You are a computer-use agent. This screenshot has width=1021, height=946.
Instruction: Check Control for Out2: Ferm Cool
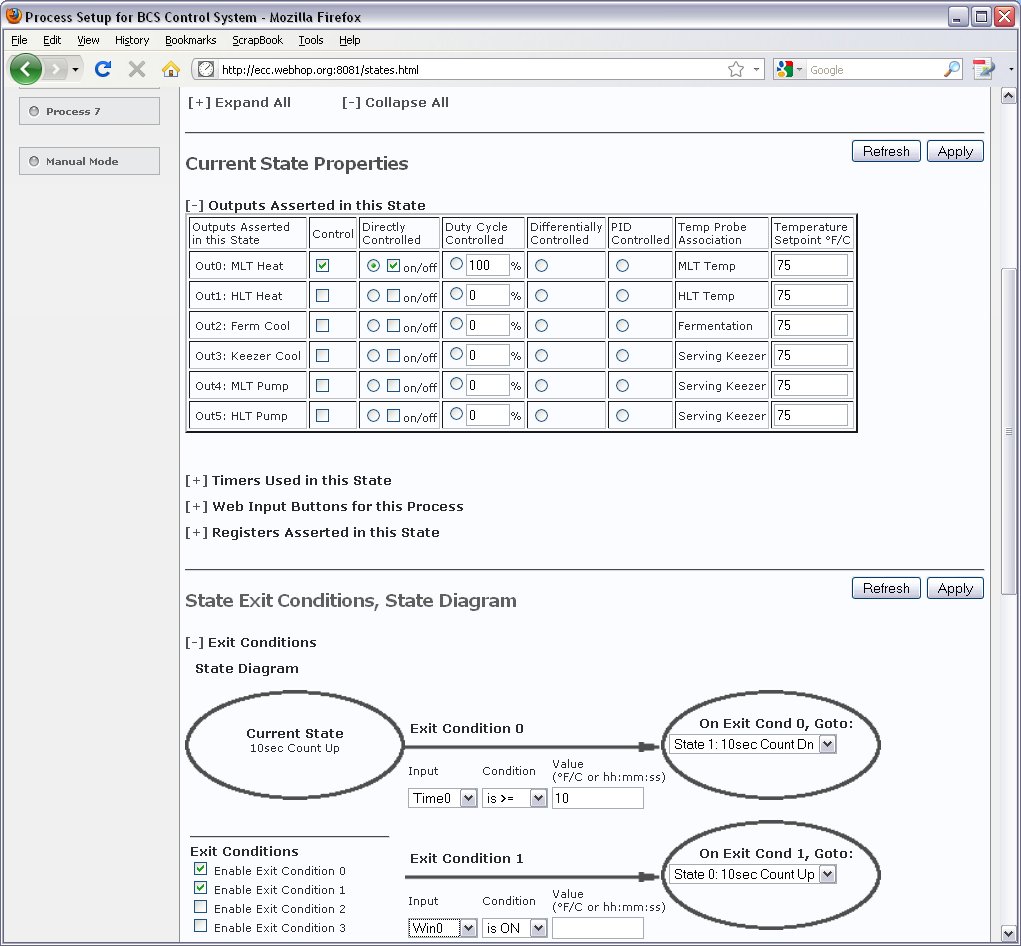[x=322, y=326]
